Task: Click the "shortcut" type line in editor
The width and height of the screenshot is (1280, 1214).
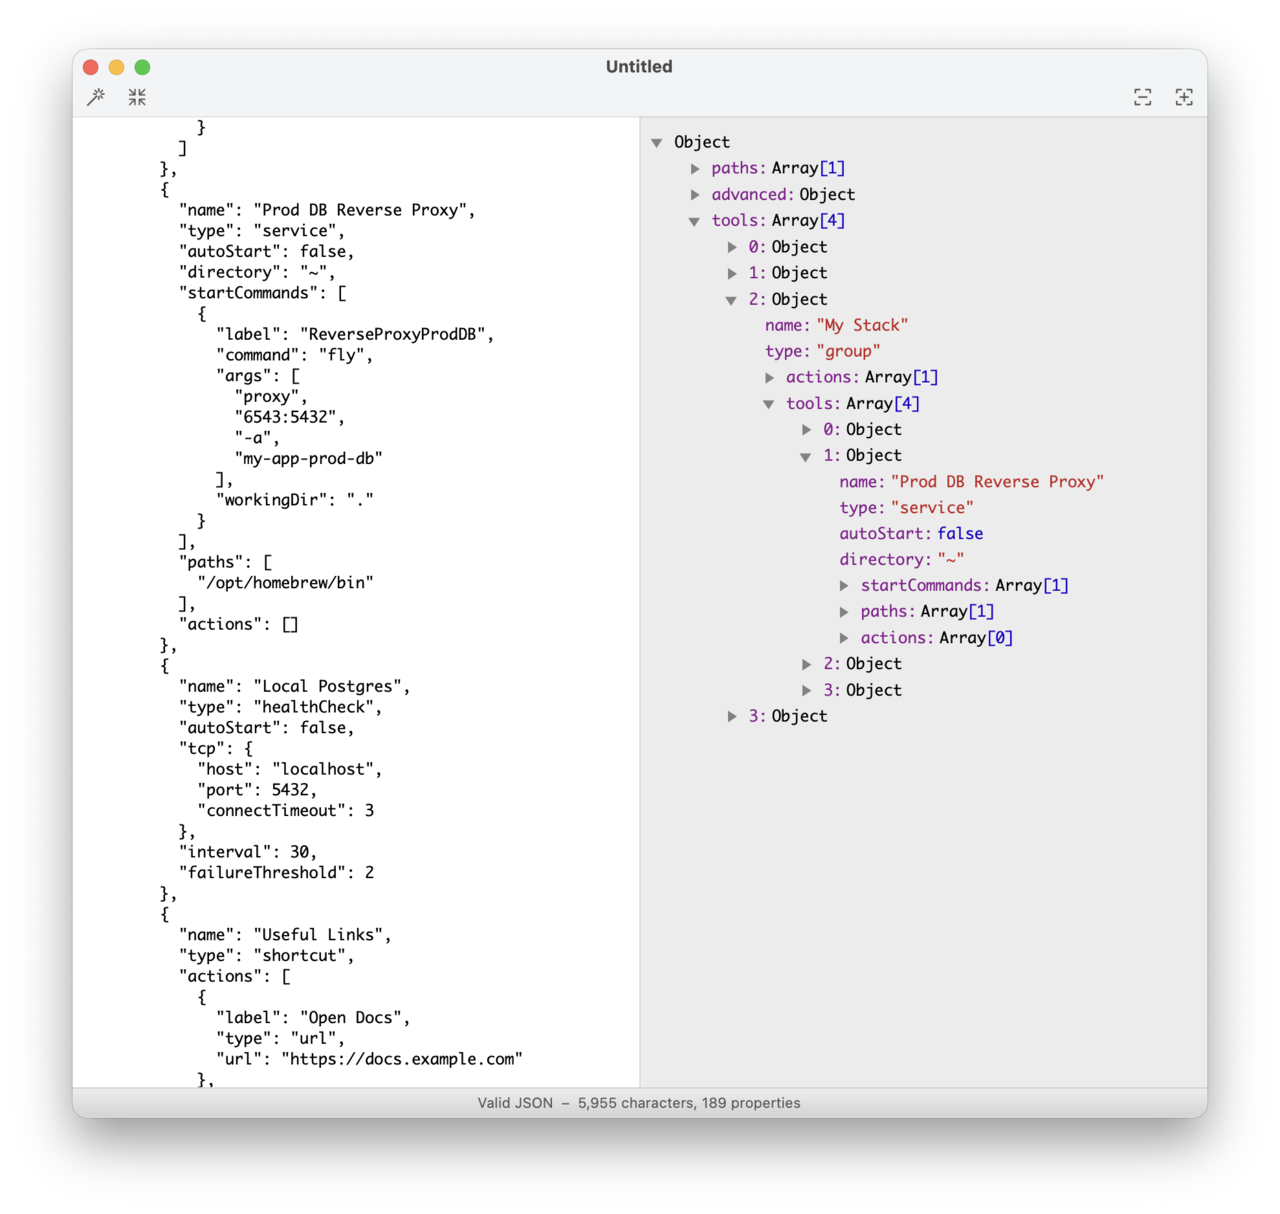Action: 266,955
